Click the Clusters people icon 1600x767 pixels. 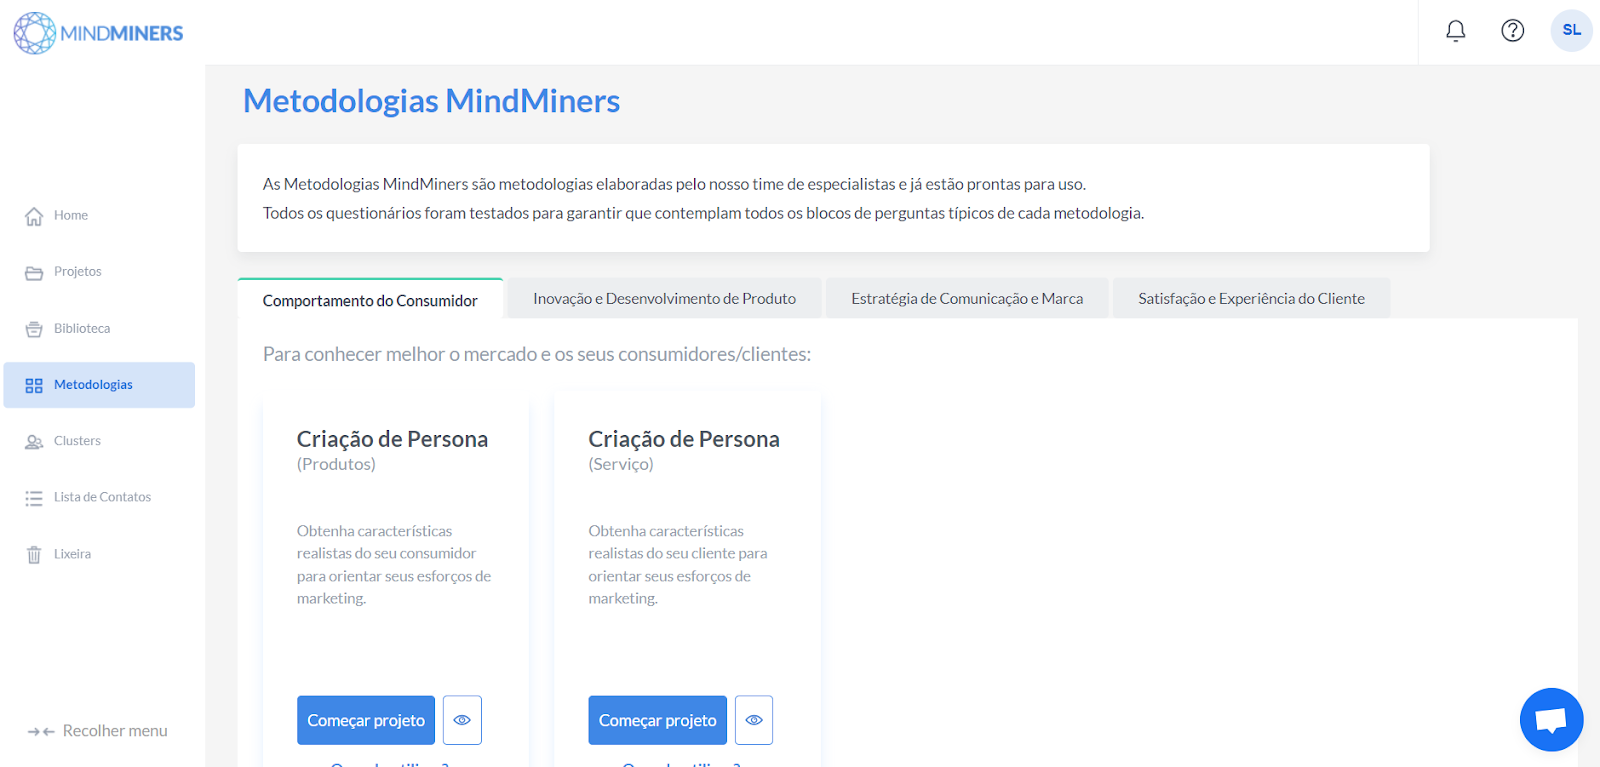pos(34,442)
